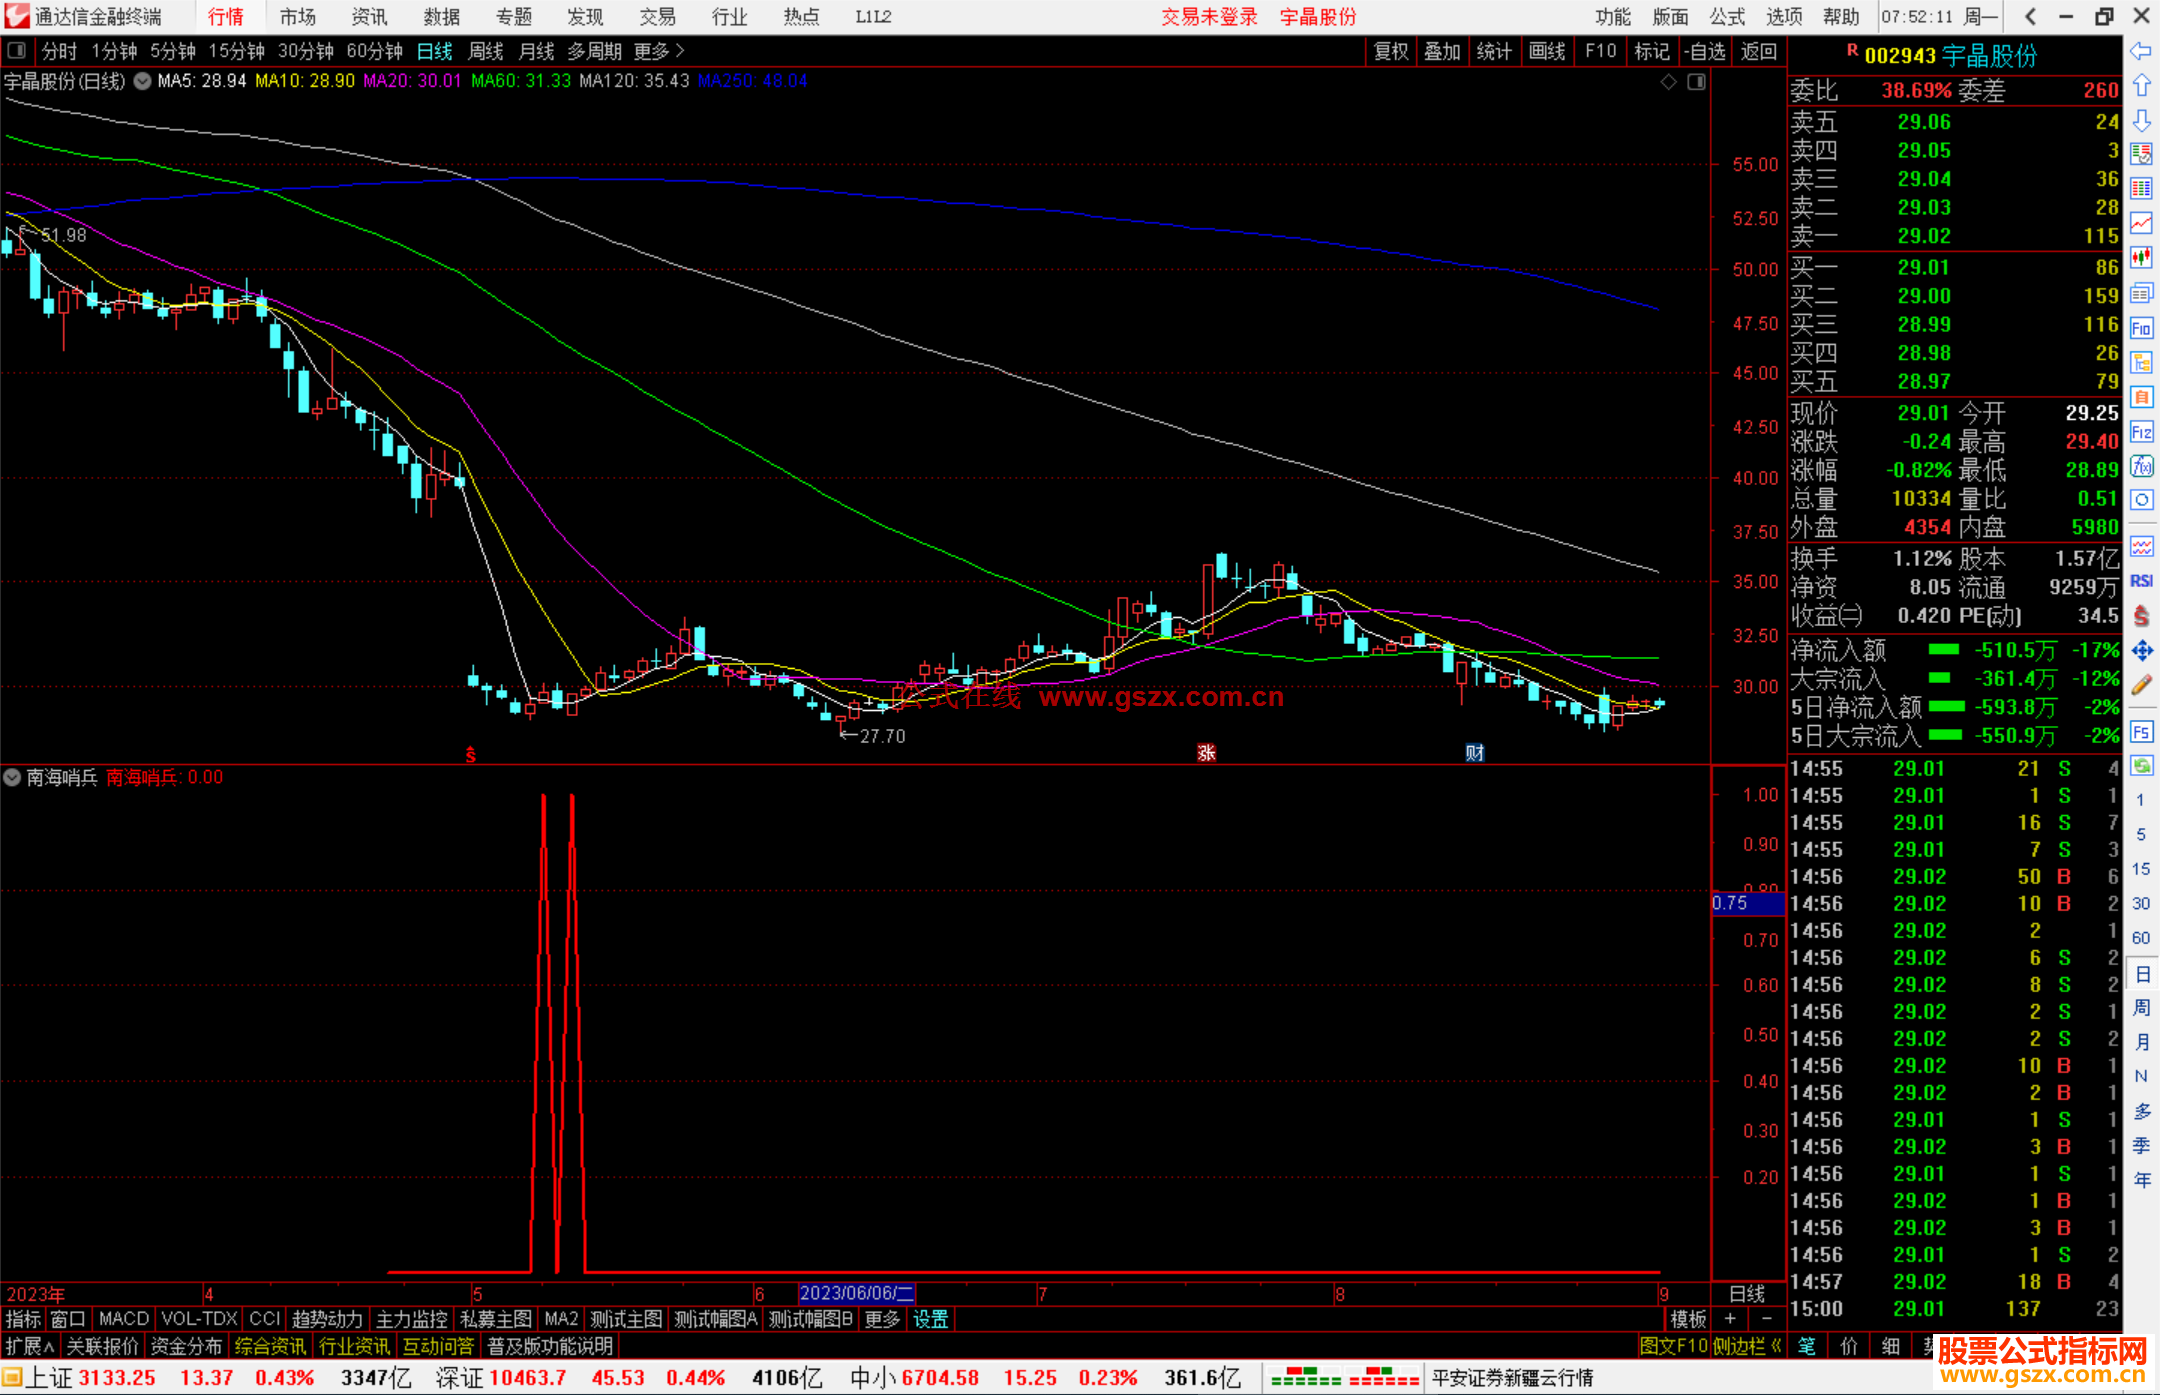Select the MACD indicator tab
This screenshot has width=2160, height=1395.
click(123, 1319)
